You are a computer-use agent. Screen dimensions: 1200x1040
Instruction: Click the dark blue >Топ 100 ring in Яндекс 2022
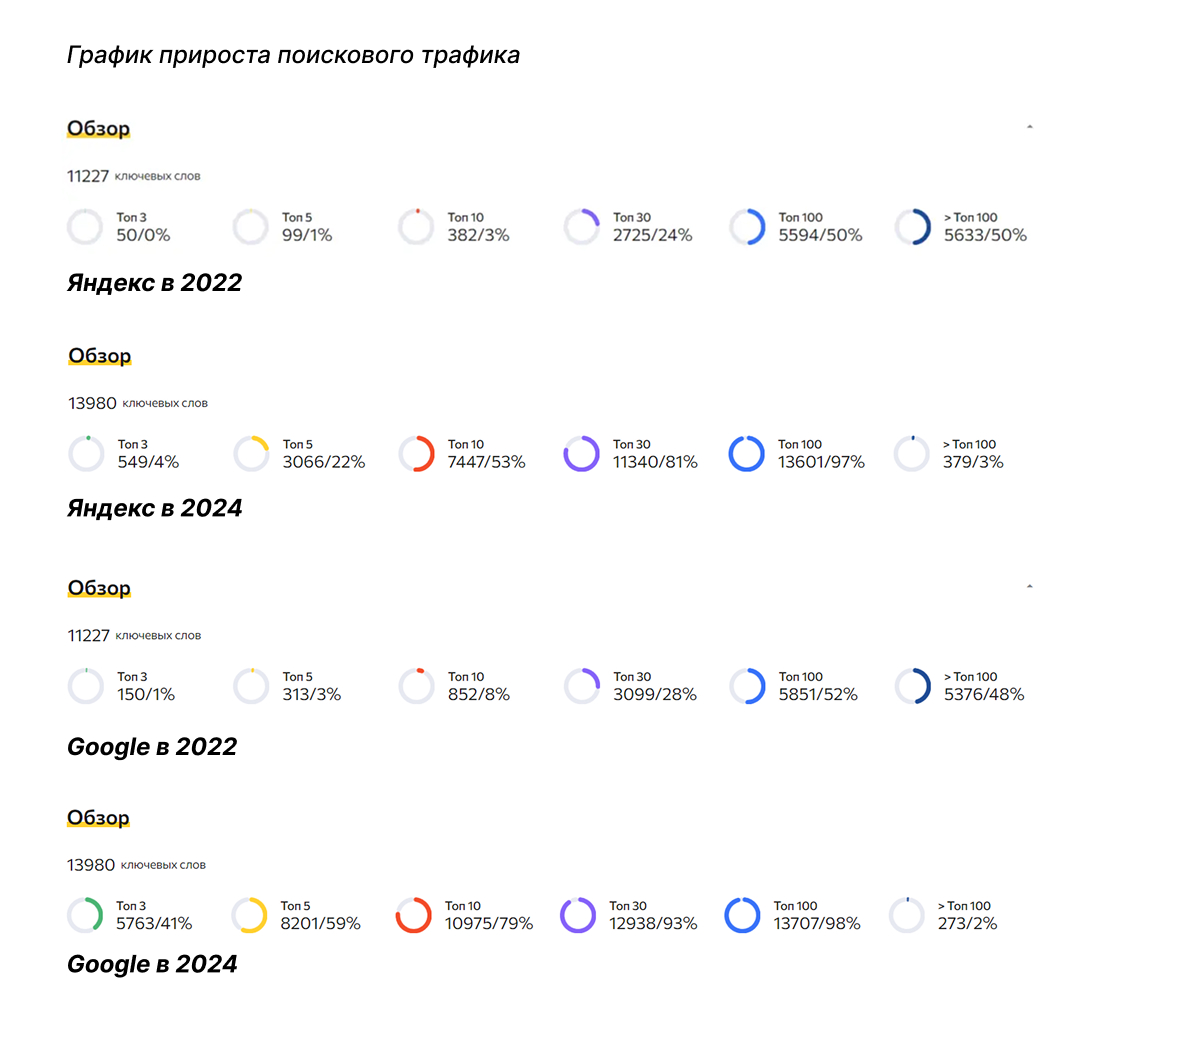click(913, 227)
